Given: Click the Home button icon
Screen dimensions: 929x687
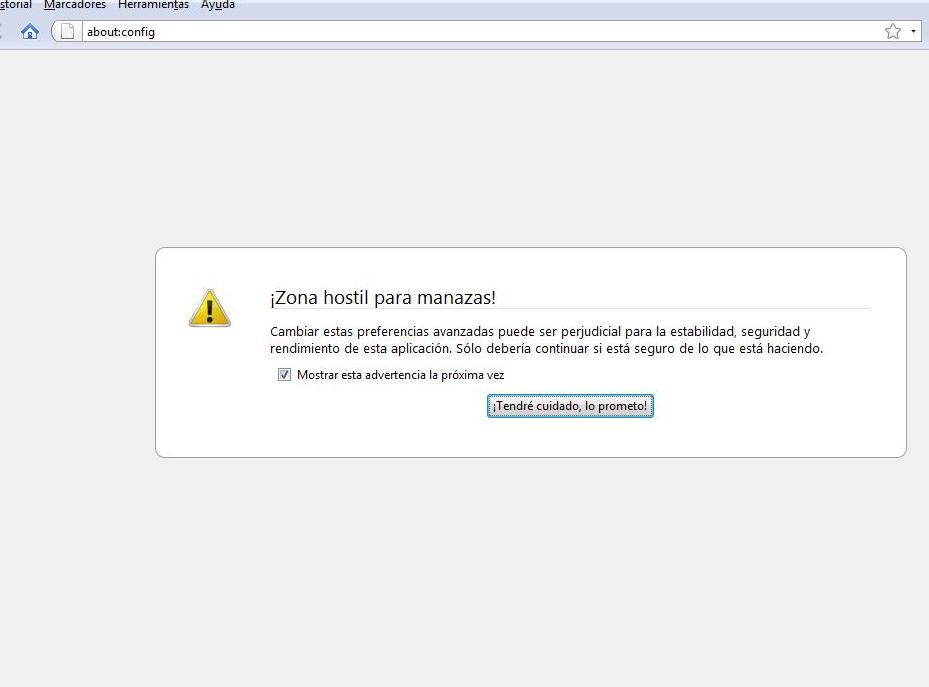Looking at the screenshot, I should pyautogui.click(x=29, y=31).
